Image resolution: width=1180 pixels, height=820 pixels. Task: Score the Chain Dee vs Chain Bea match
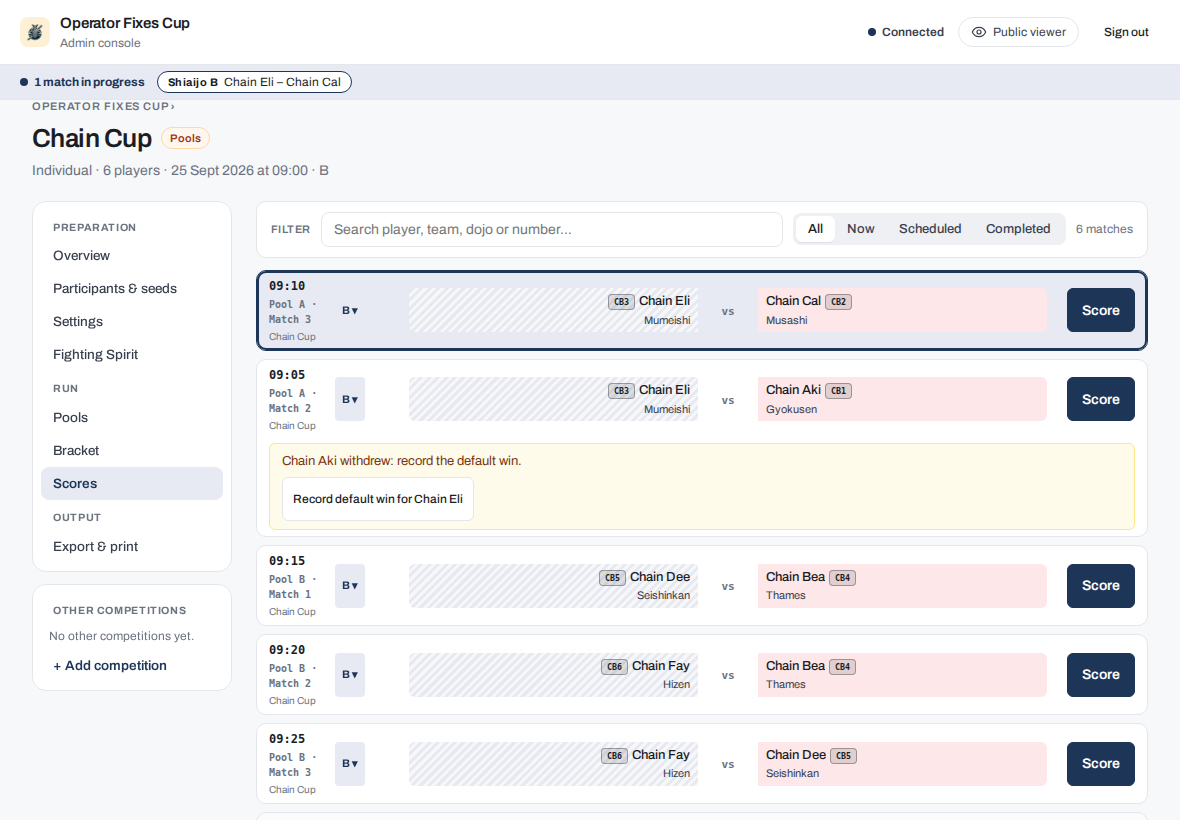(x=1100, y=585)
